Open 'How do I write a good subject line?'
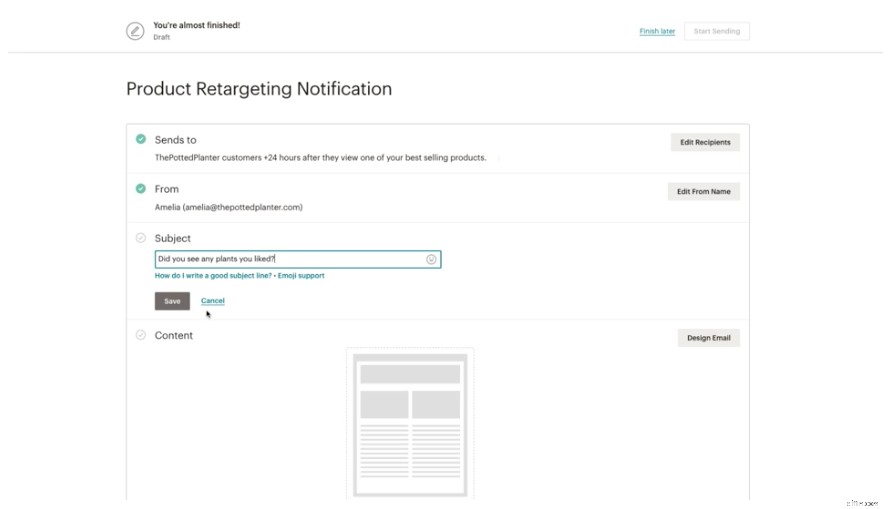 pyautogui.click(x=213, y=276)
